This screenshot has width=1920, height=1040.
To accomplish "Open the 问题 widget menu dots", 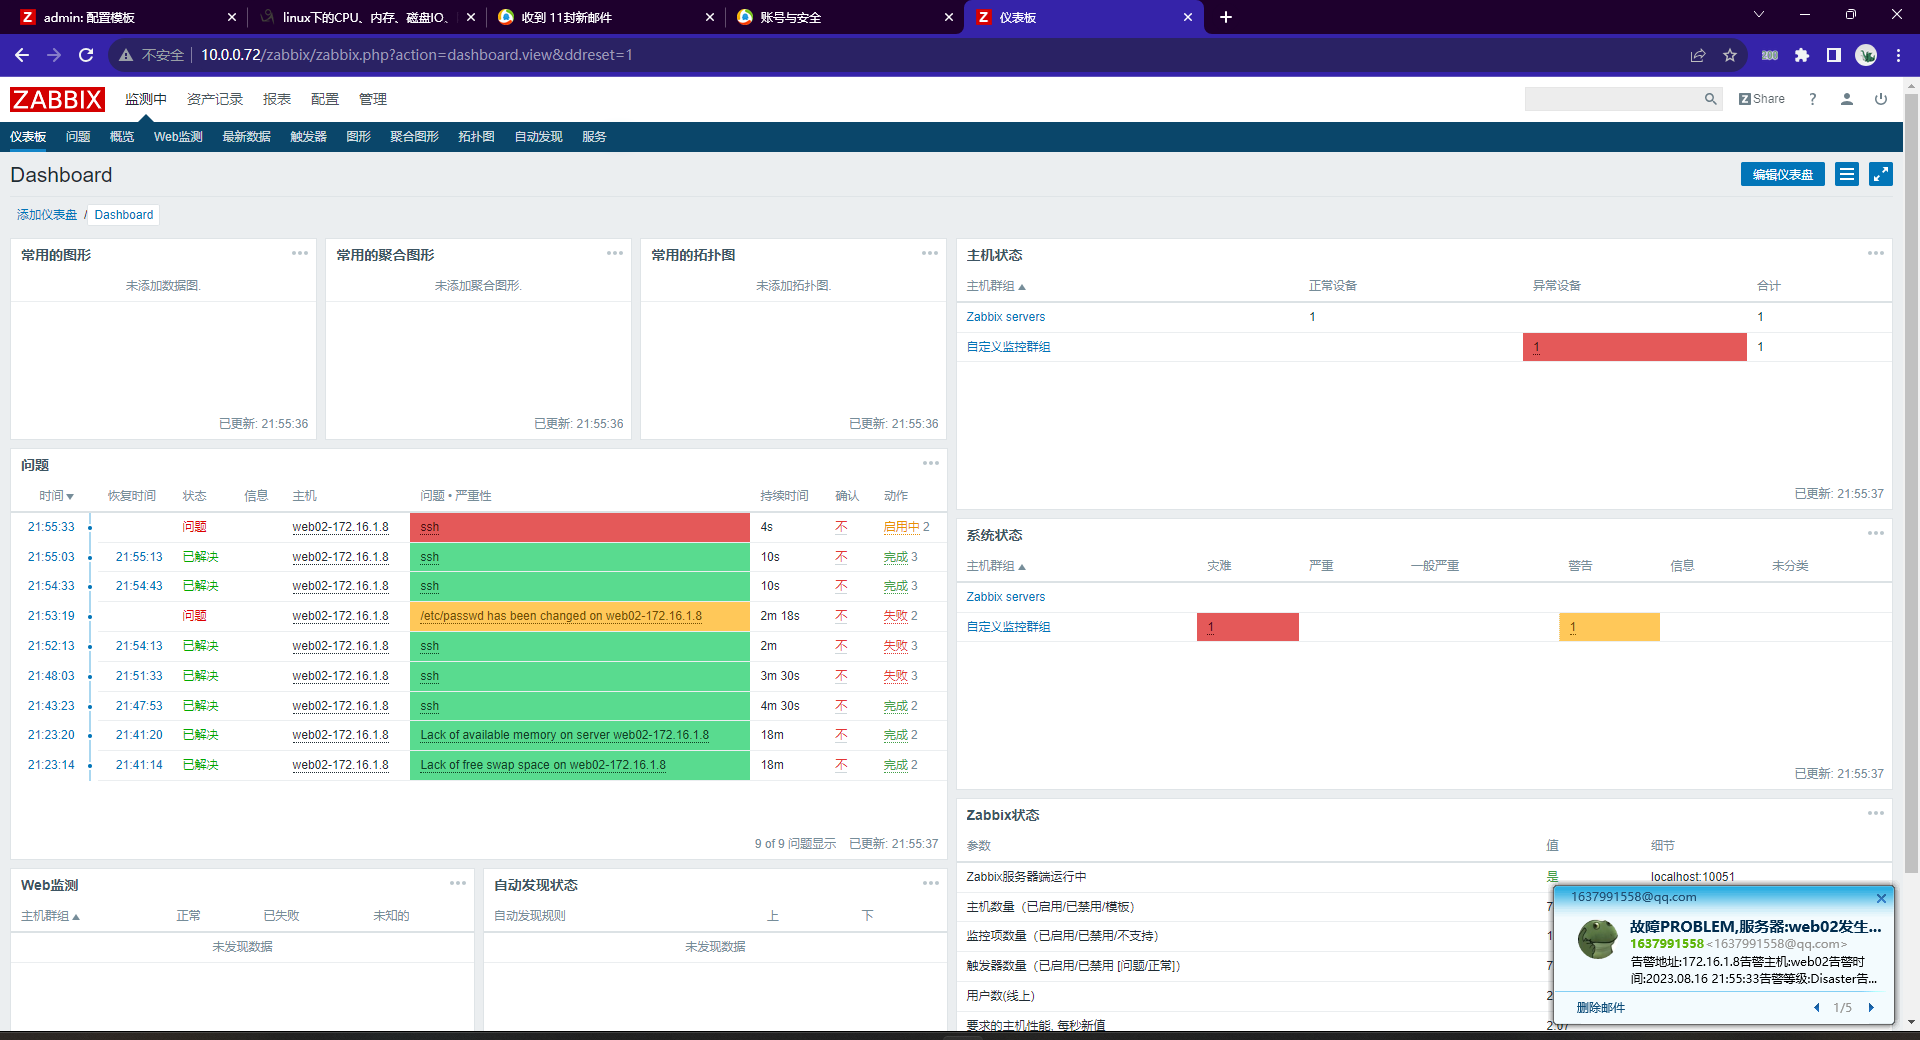I will click(931, 463).
